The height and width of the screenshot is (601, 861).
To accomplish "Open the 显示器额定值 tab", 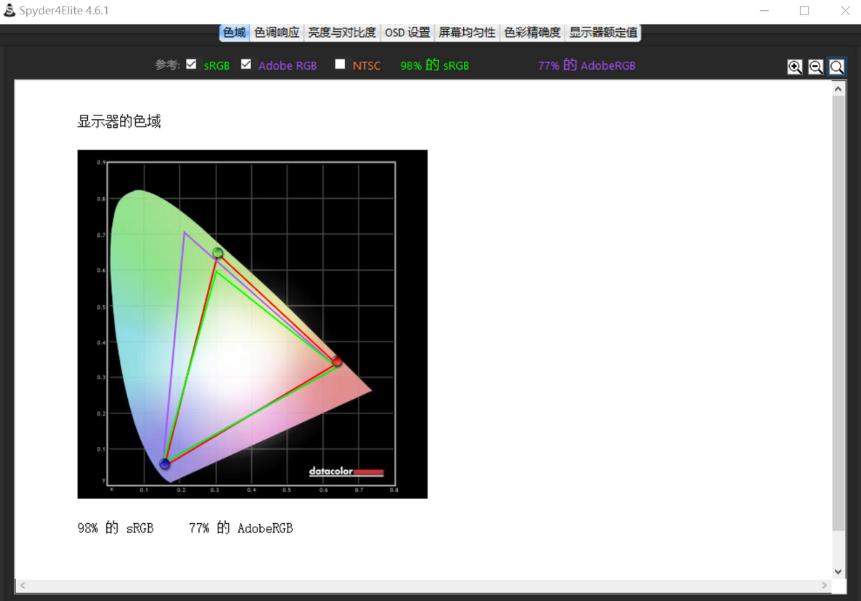I will [603, 32].
